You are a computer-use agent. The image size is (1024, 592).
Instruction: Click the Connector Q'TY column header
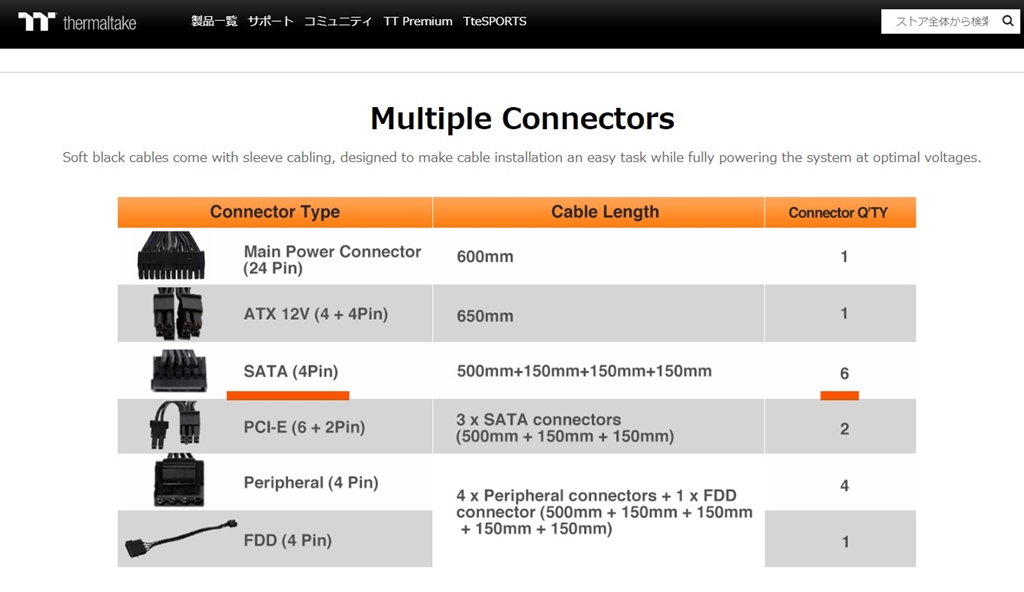(838, 212)
